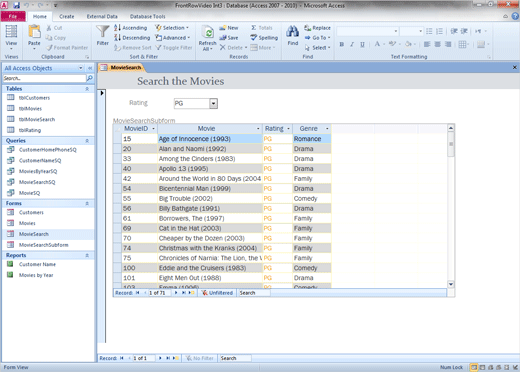Open the File tab
The height and width of the screenshot is (372, 520).
coord(13,16)
